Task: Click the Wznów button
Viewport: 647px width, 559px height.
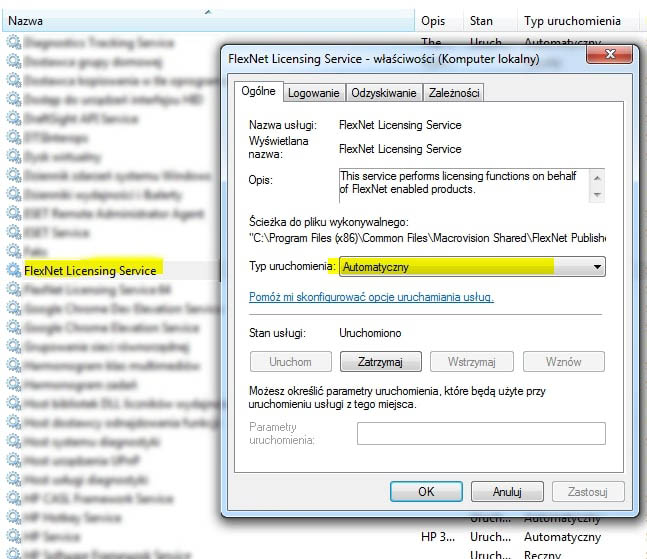Action: [564, 362]
